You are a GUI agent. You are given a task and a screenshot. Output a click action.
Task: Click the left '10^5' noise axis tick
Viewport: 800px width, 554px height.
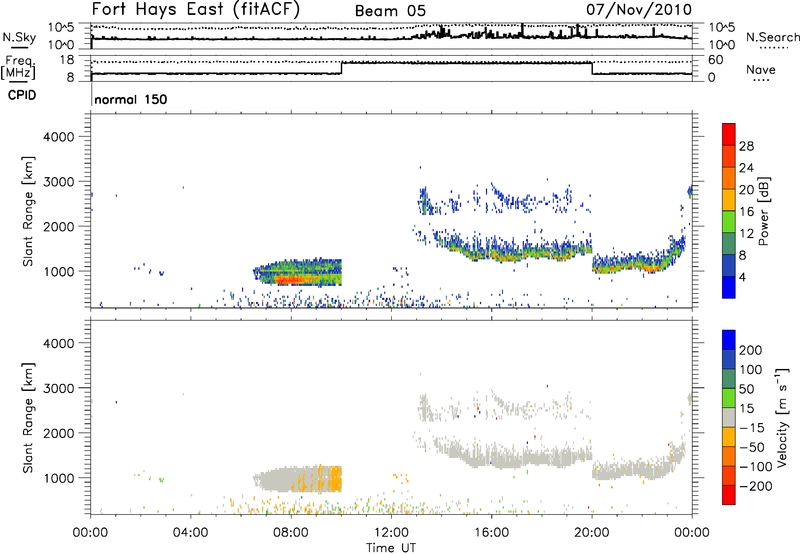(61, 28)
